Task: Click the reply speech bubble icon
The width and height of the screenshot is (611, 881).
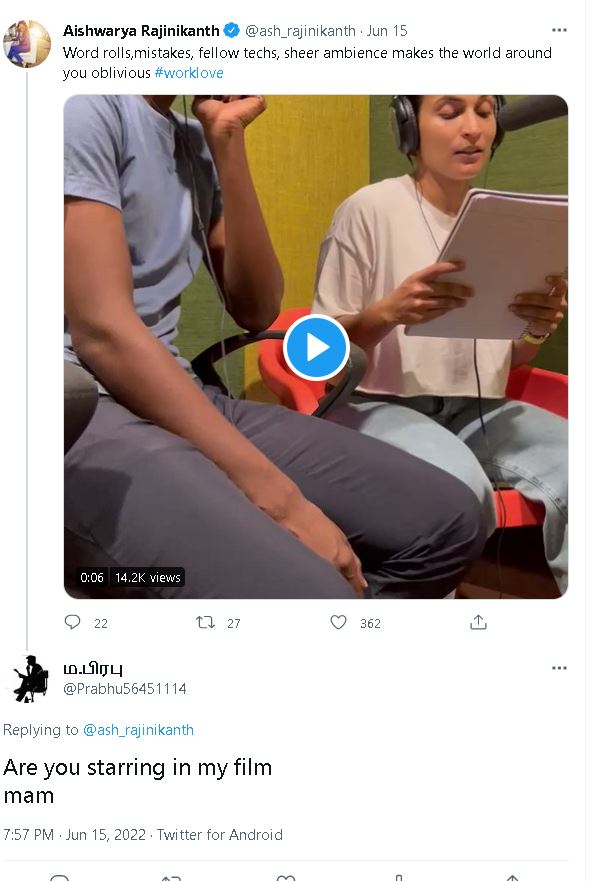Action: 72,622
